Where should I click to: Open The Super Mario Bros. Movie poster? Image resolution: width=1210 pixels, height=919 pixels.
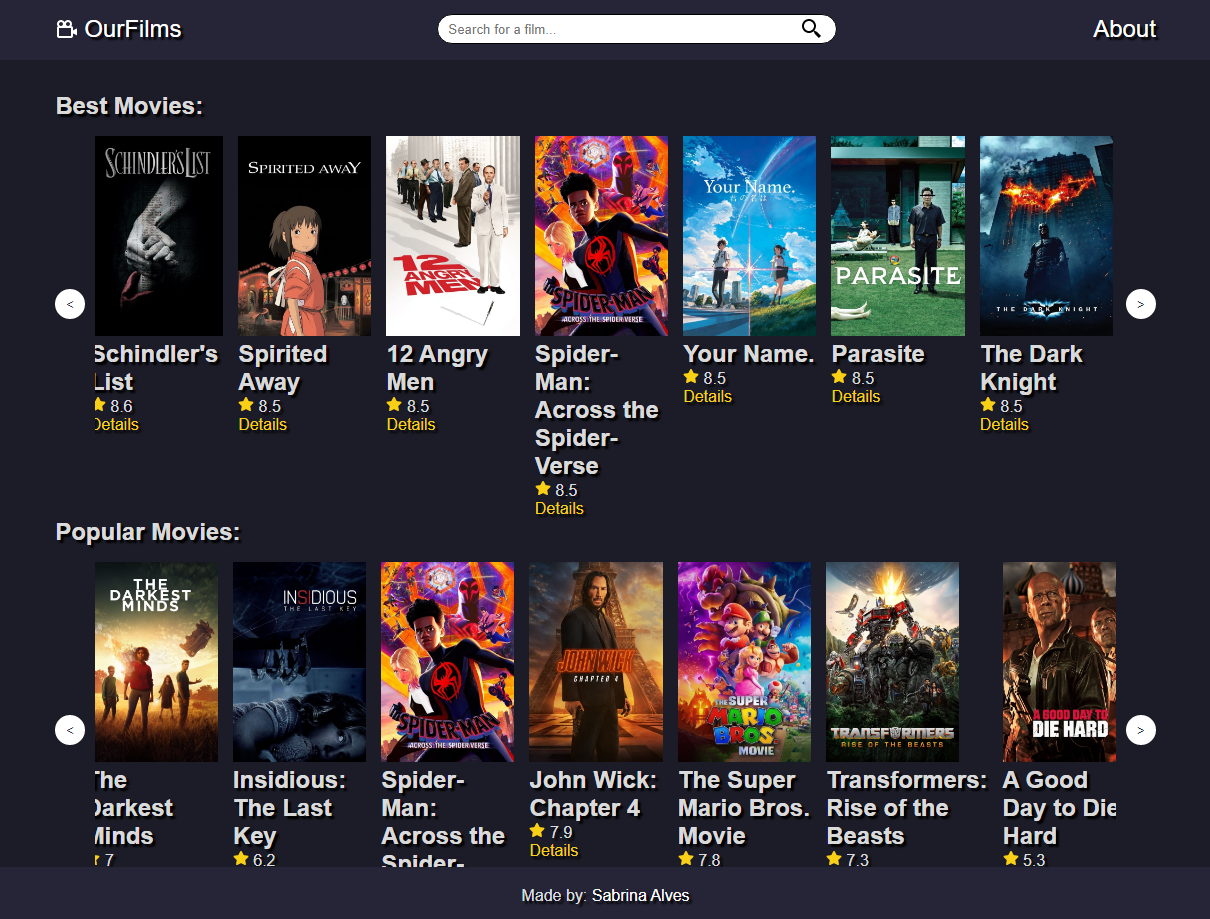[x=744, y=661]
